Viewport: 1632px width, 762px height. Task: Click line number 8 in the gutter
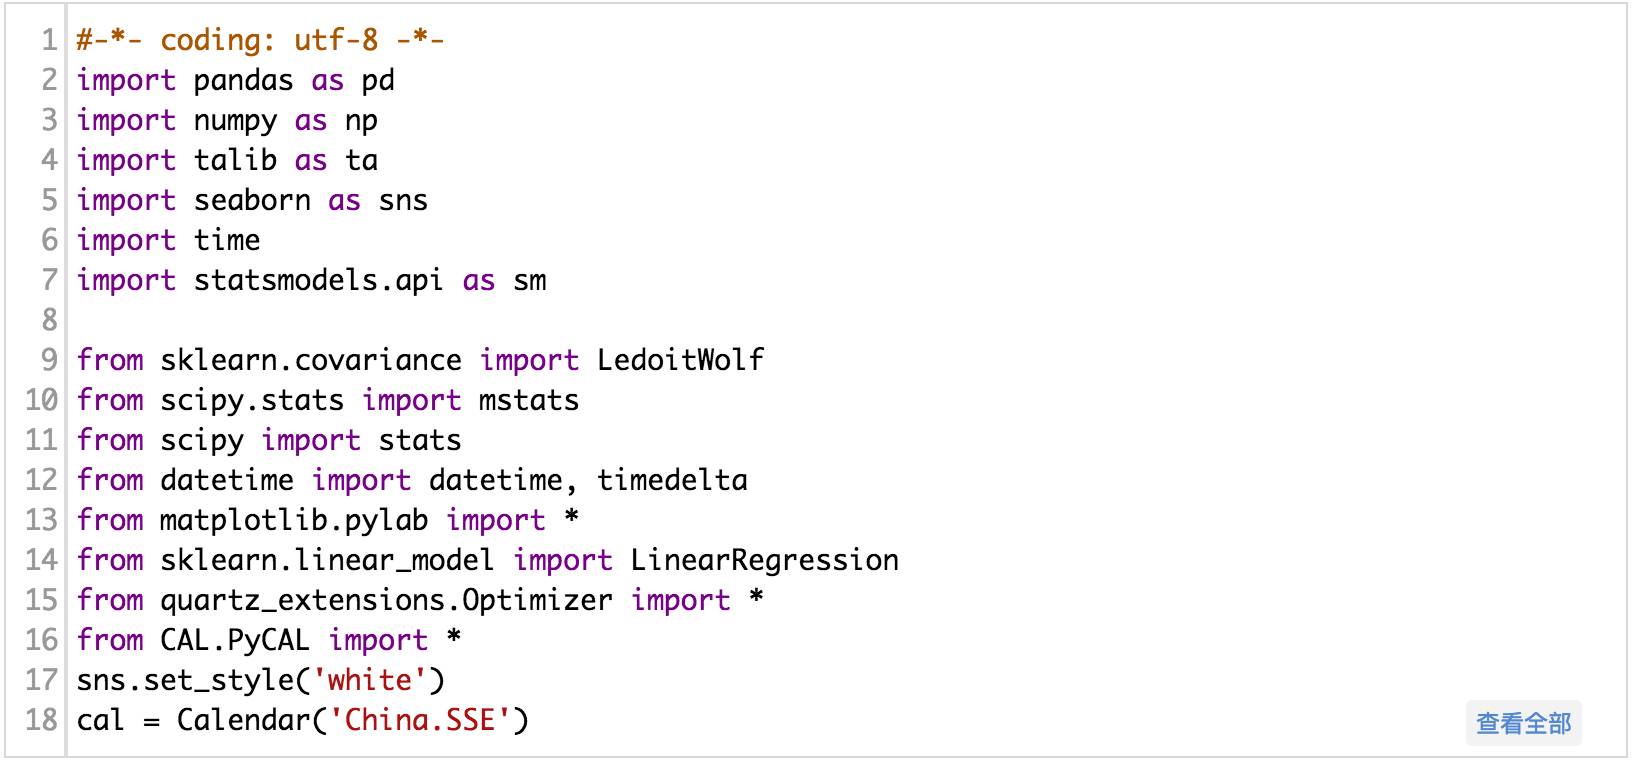pyautogui.click(x=49, y=320)
